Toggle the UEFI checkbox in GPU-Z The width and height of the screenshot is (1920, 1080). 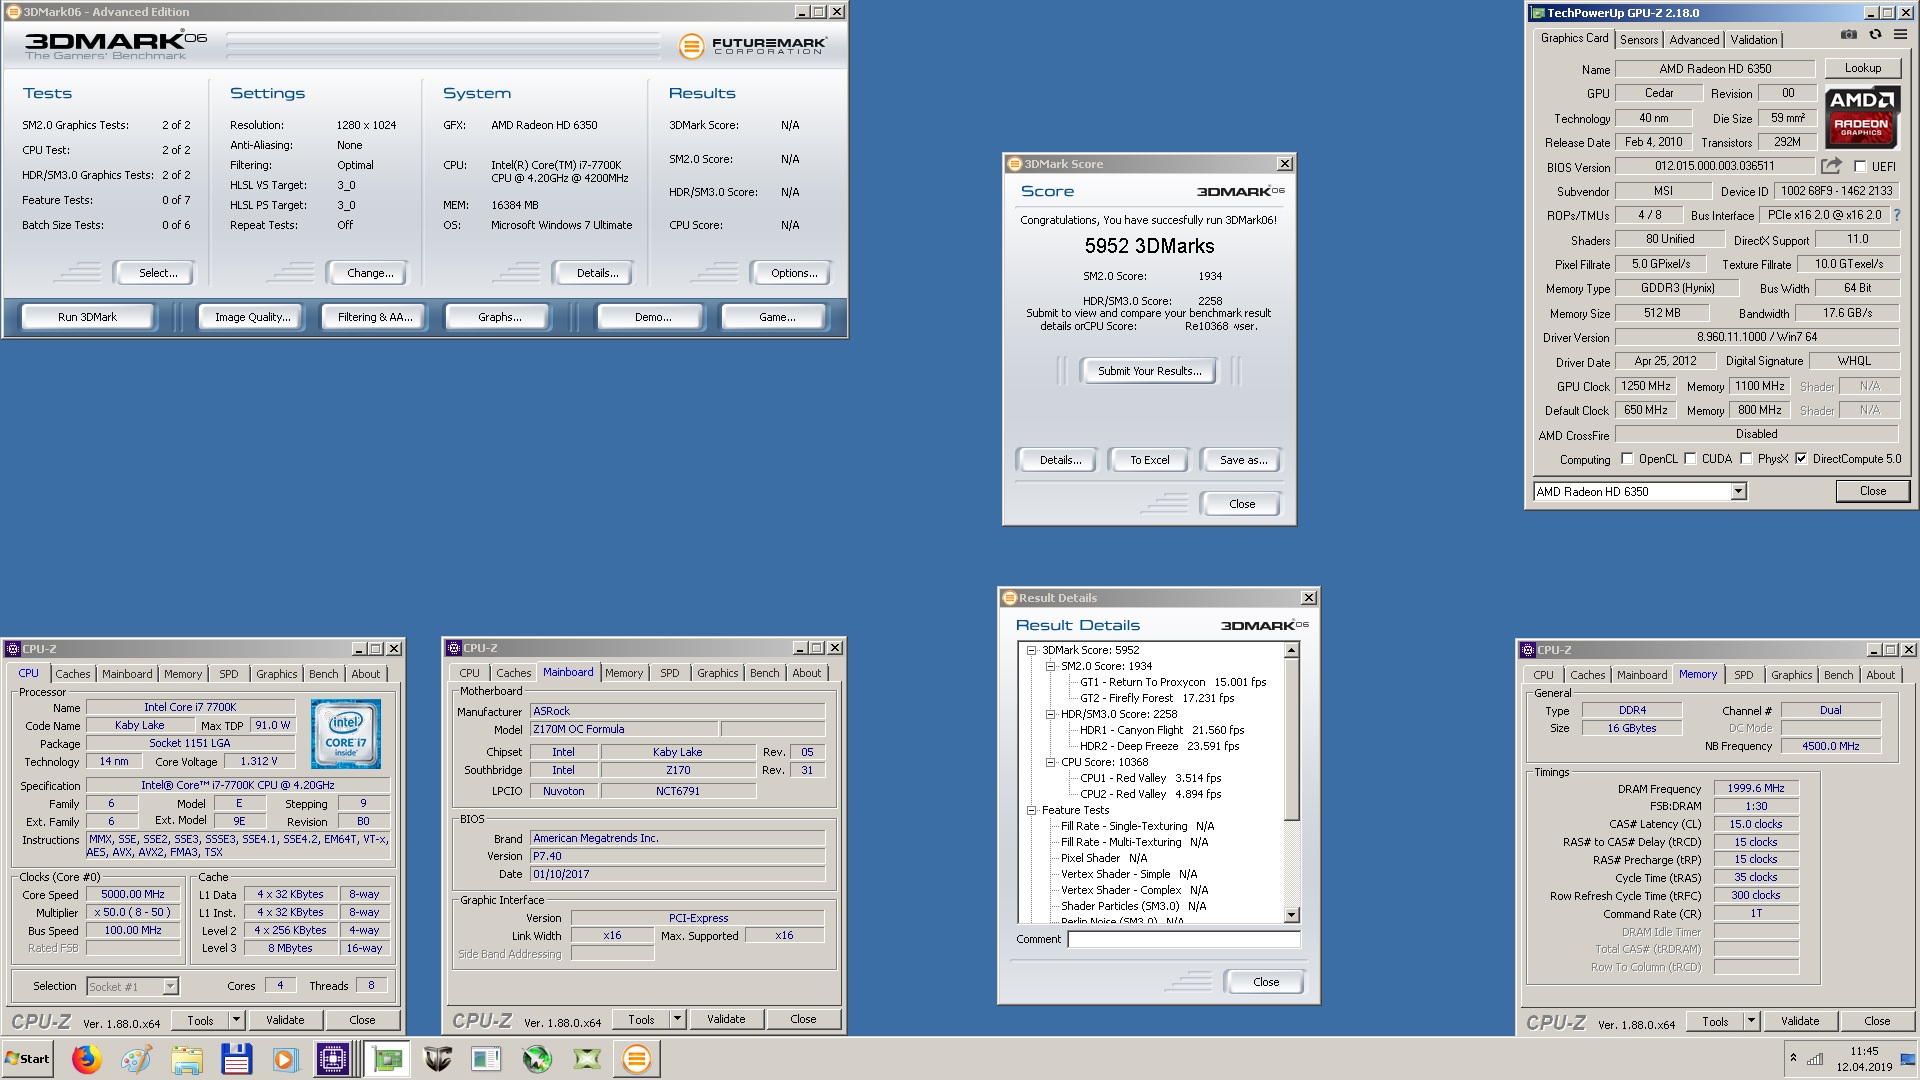coord(1860,166)
